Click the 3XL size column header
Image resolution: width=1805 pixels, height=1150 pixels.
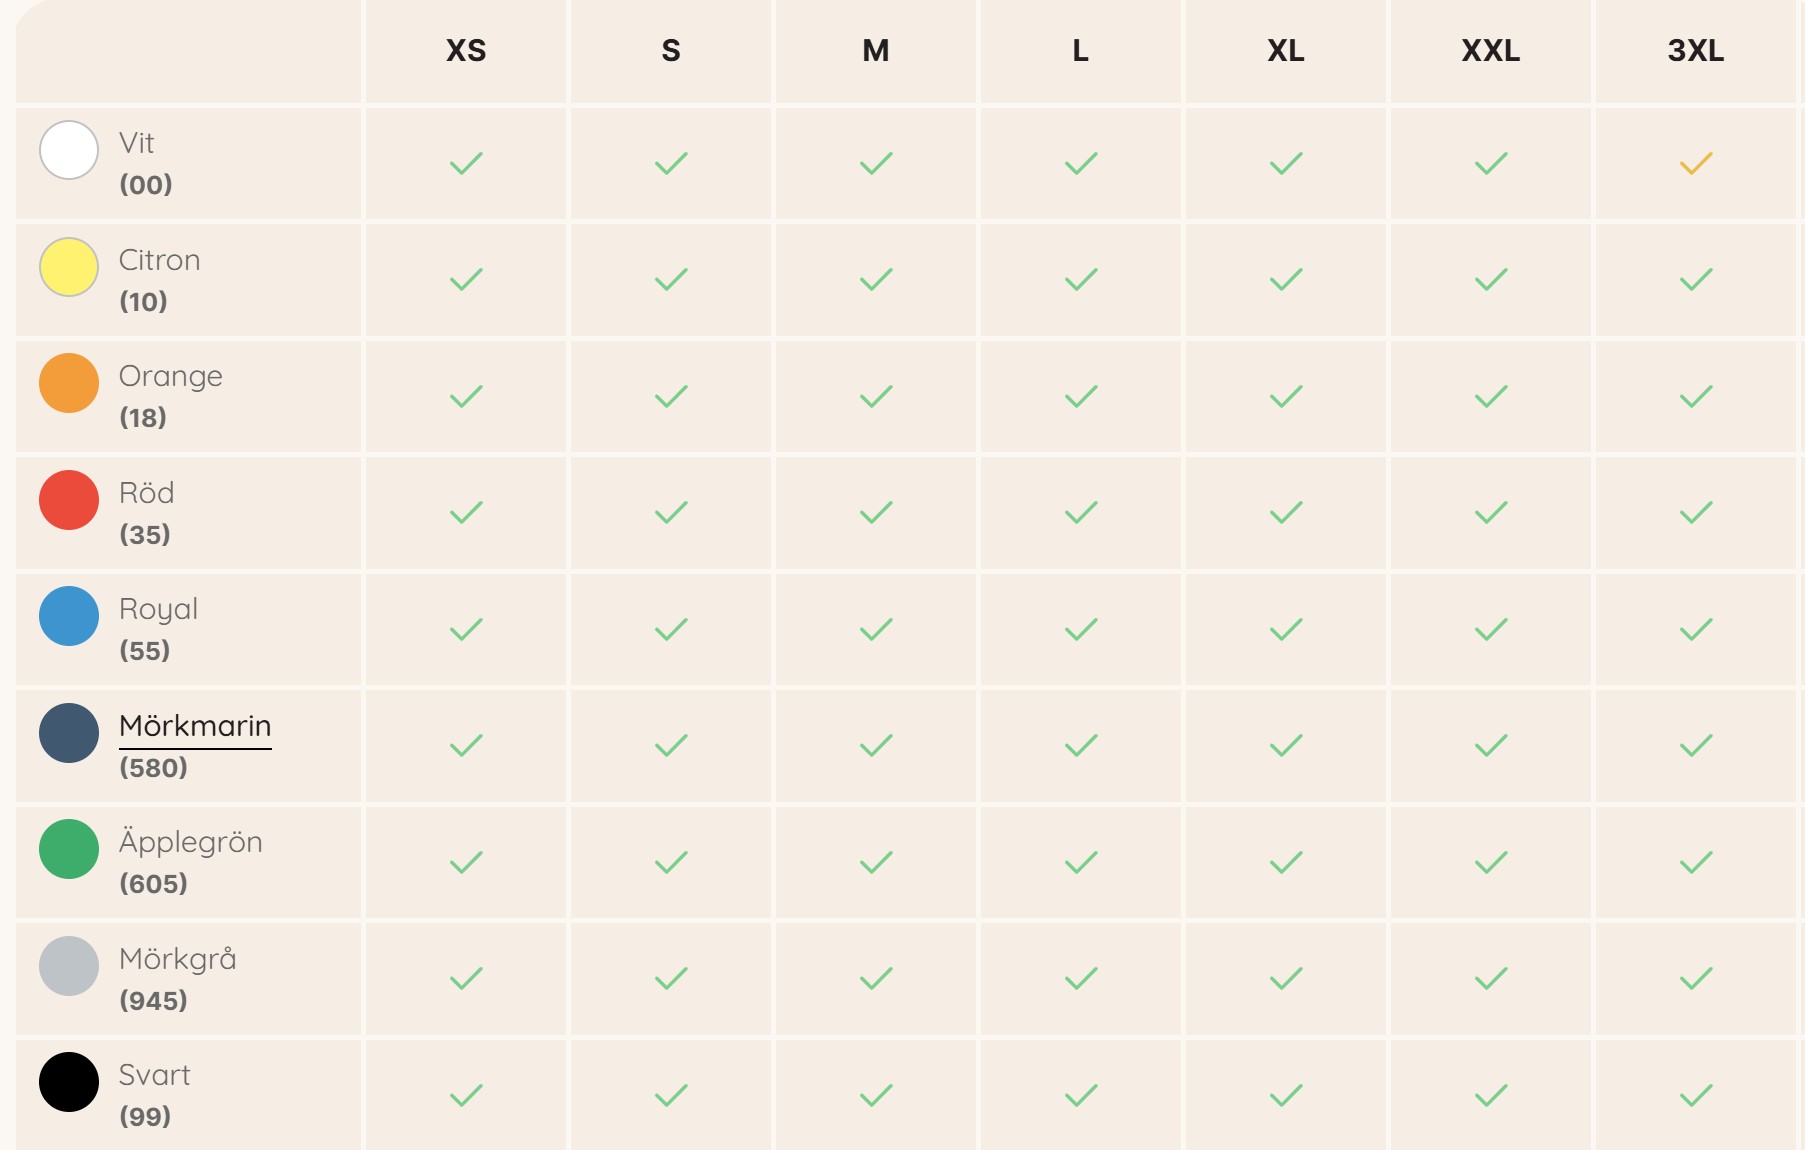point(1696,50)
